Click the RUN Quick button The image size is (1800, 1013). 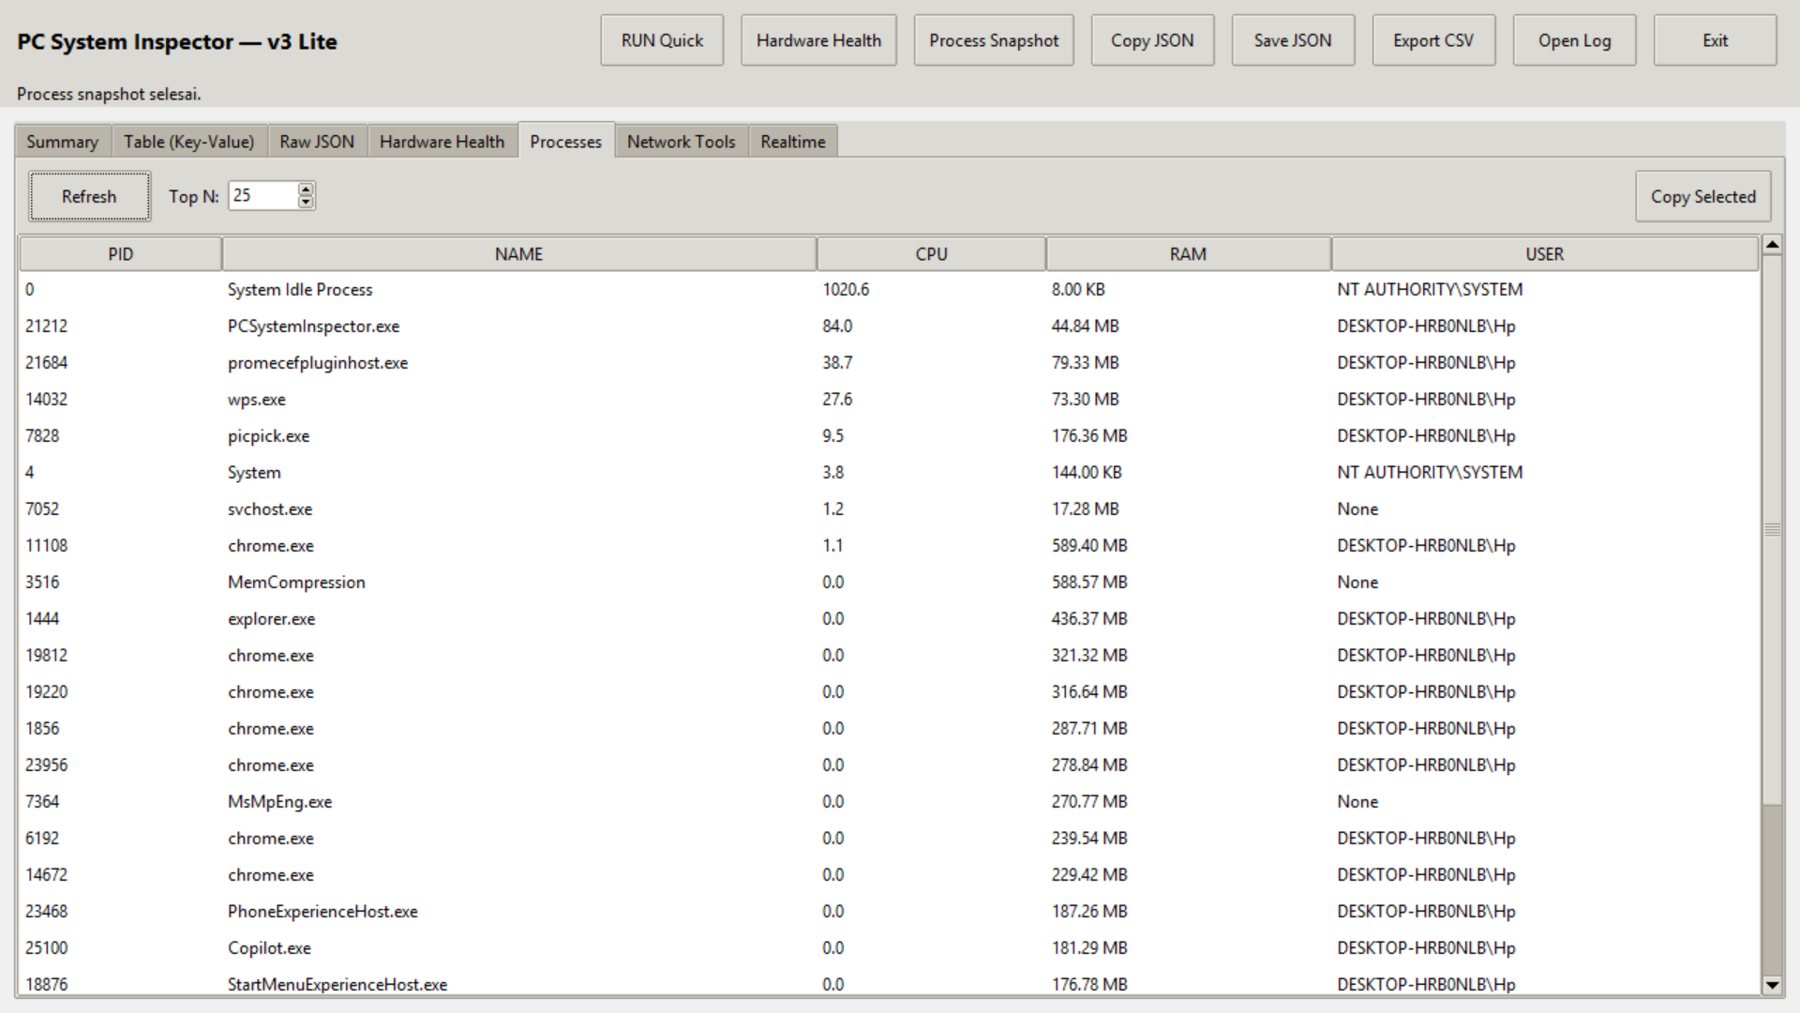[660, 40]
